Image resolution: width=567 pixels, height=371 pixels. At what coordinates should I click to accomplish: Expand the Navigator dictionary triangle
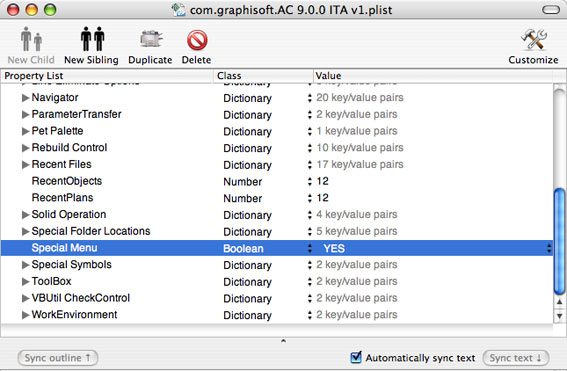pyautogui.click(x=25, y=98)
